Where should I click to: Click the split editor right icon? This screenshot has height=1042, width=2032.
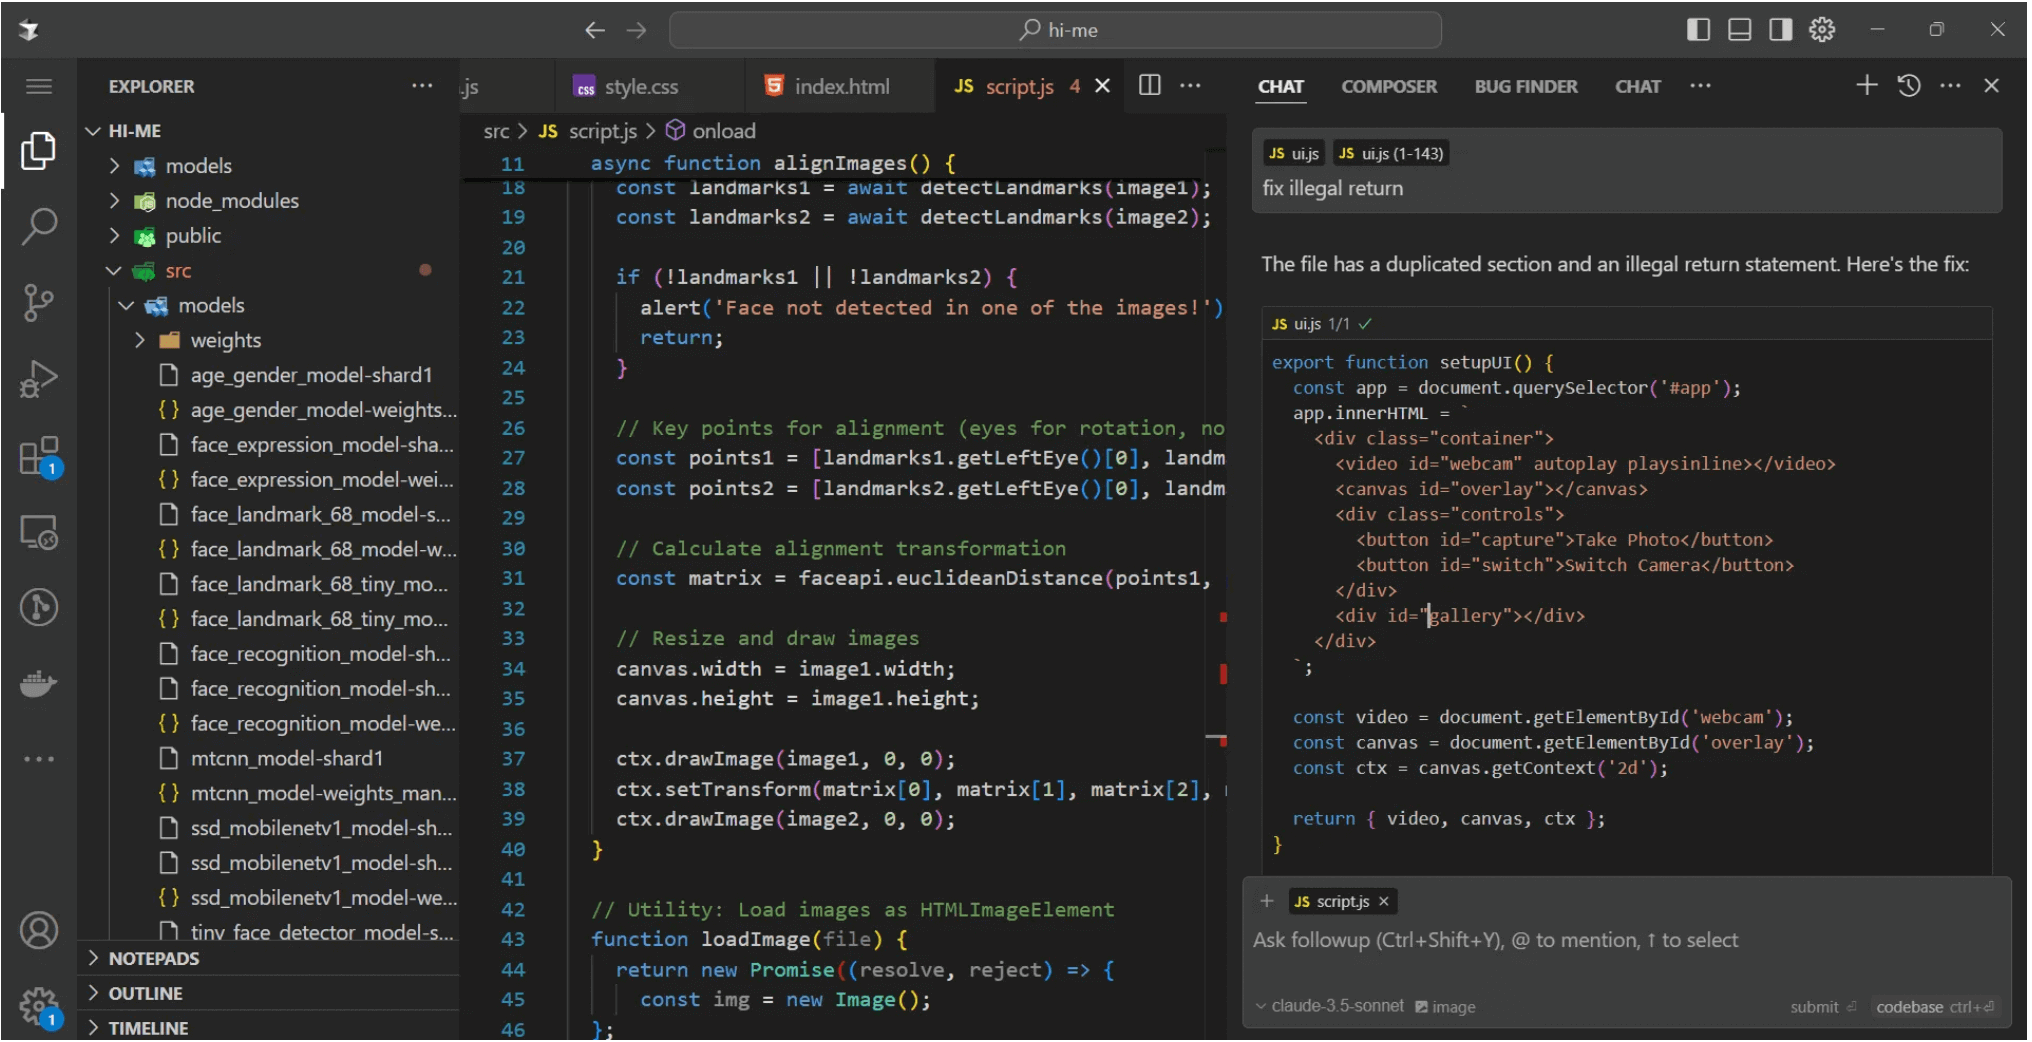tap(1150, 86)
